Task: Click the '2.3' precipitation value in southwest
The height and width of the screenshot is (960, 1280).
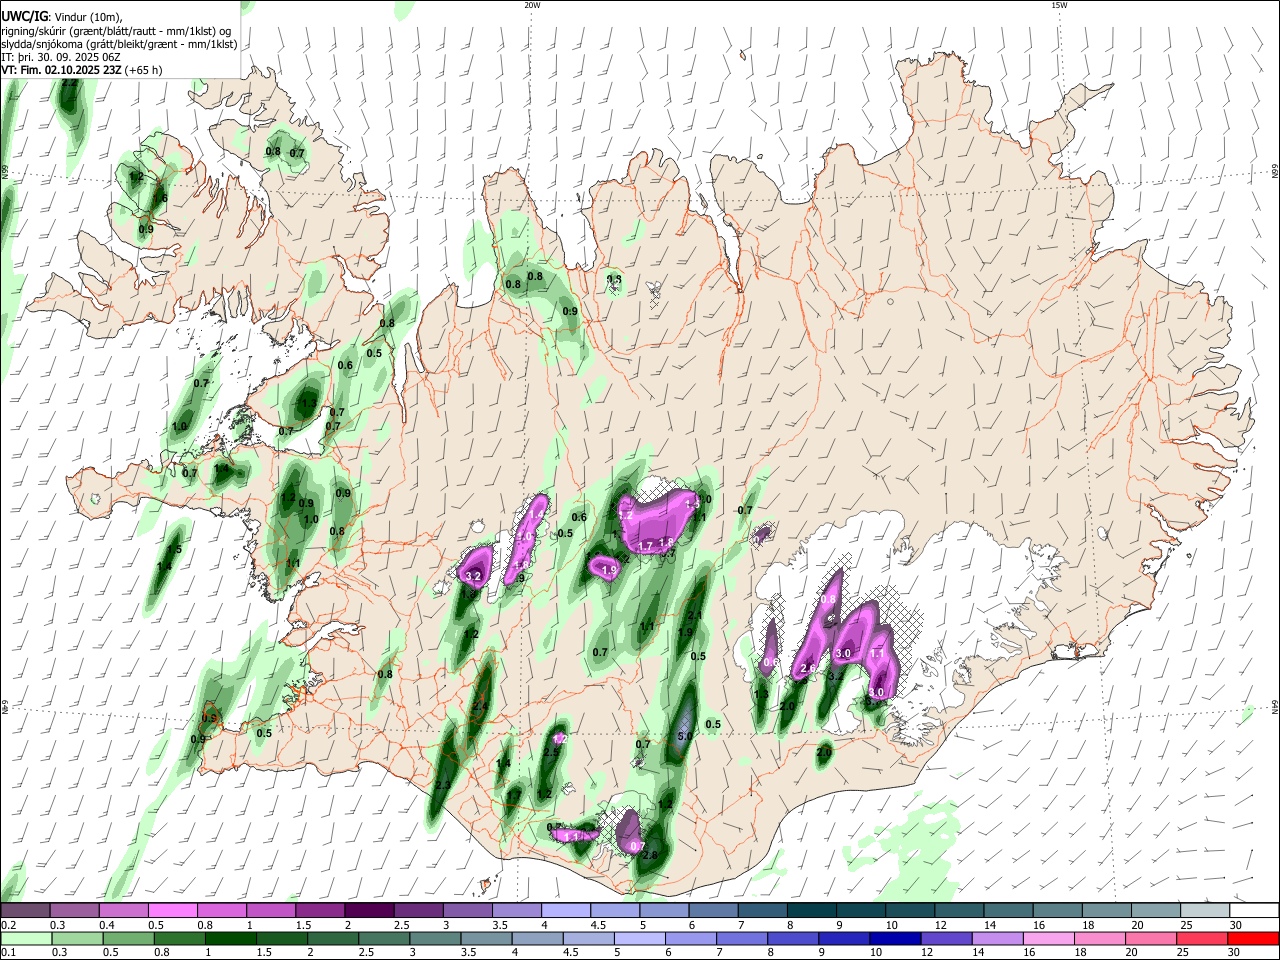Action: pyautogui.click(x=442, y=786)
